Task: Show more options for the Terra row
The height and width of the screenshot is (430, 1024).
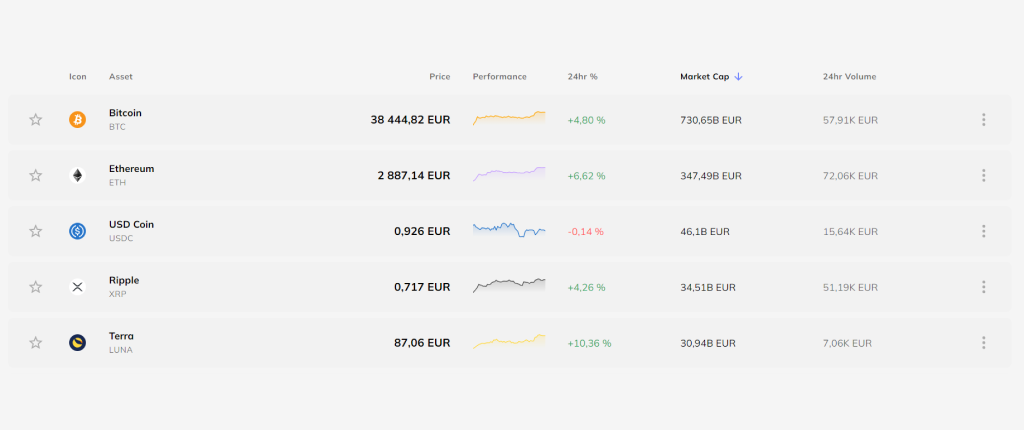Action: [984, 342]
